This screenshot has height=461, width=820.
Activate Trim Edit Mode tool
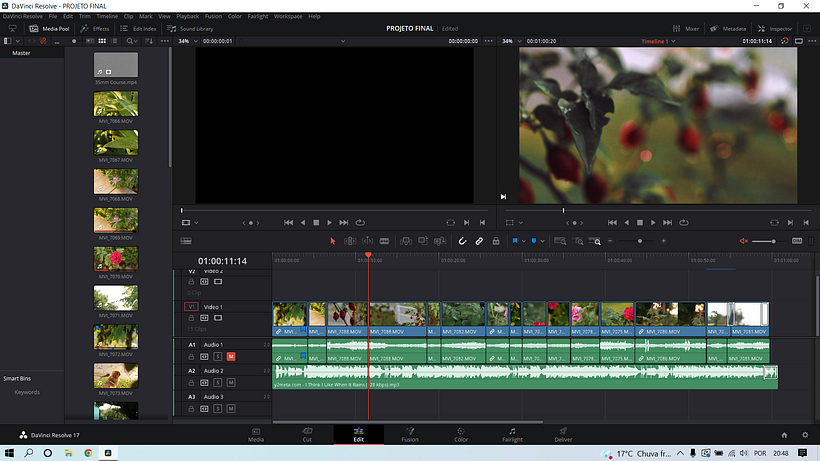pos(350,241)
